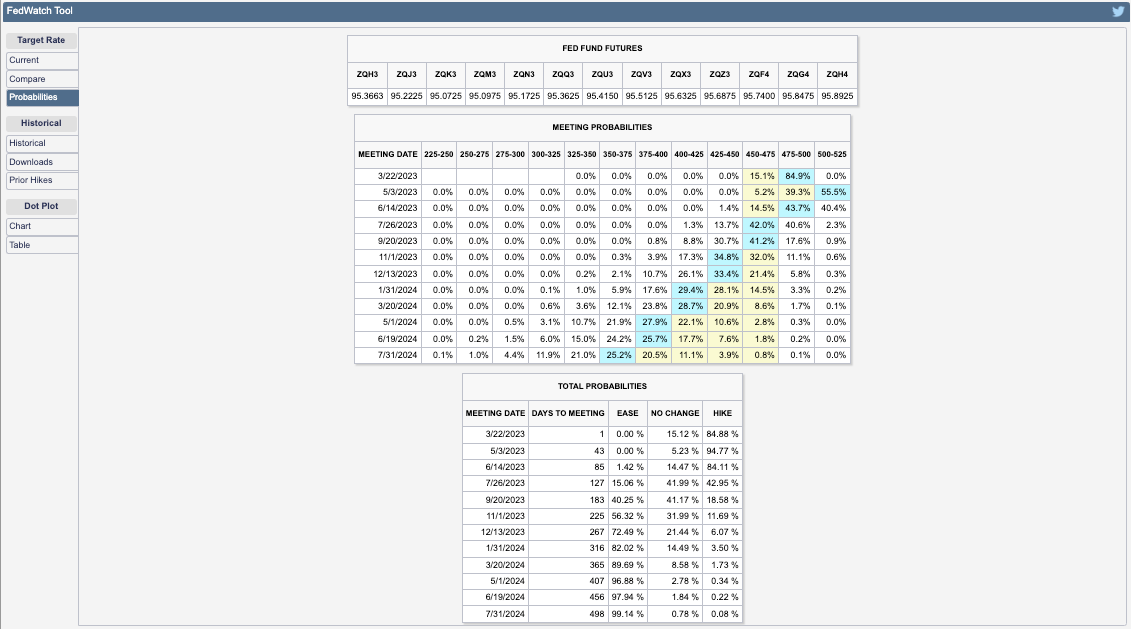
Task: Click the ZQH3 futures column header
Action: (367, 74)
